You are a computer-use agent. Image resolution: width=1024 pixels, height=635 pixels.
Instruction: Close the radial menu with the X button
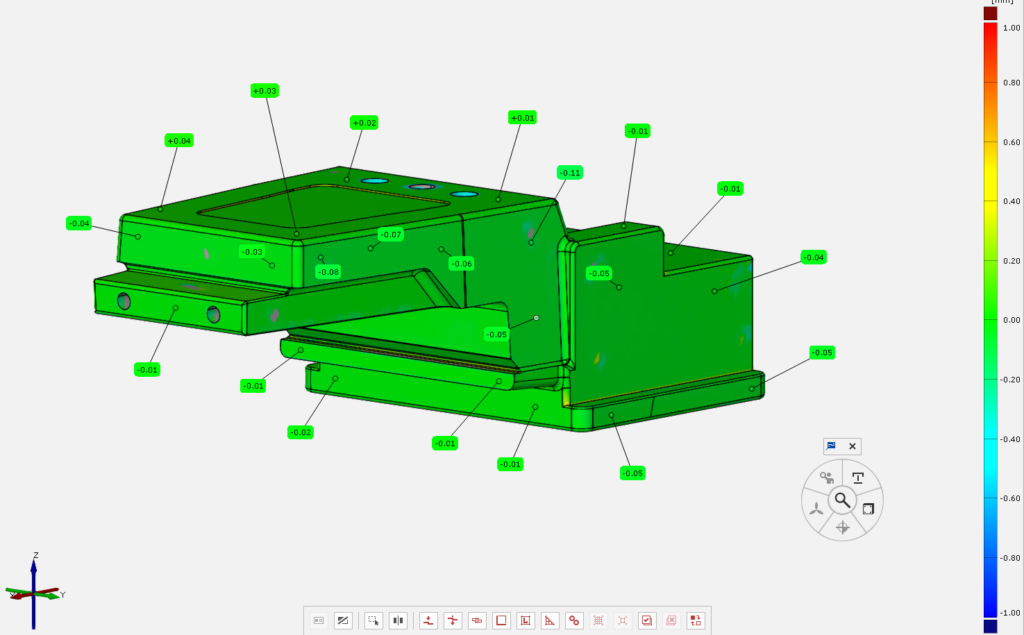coord(852,446)
